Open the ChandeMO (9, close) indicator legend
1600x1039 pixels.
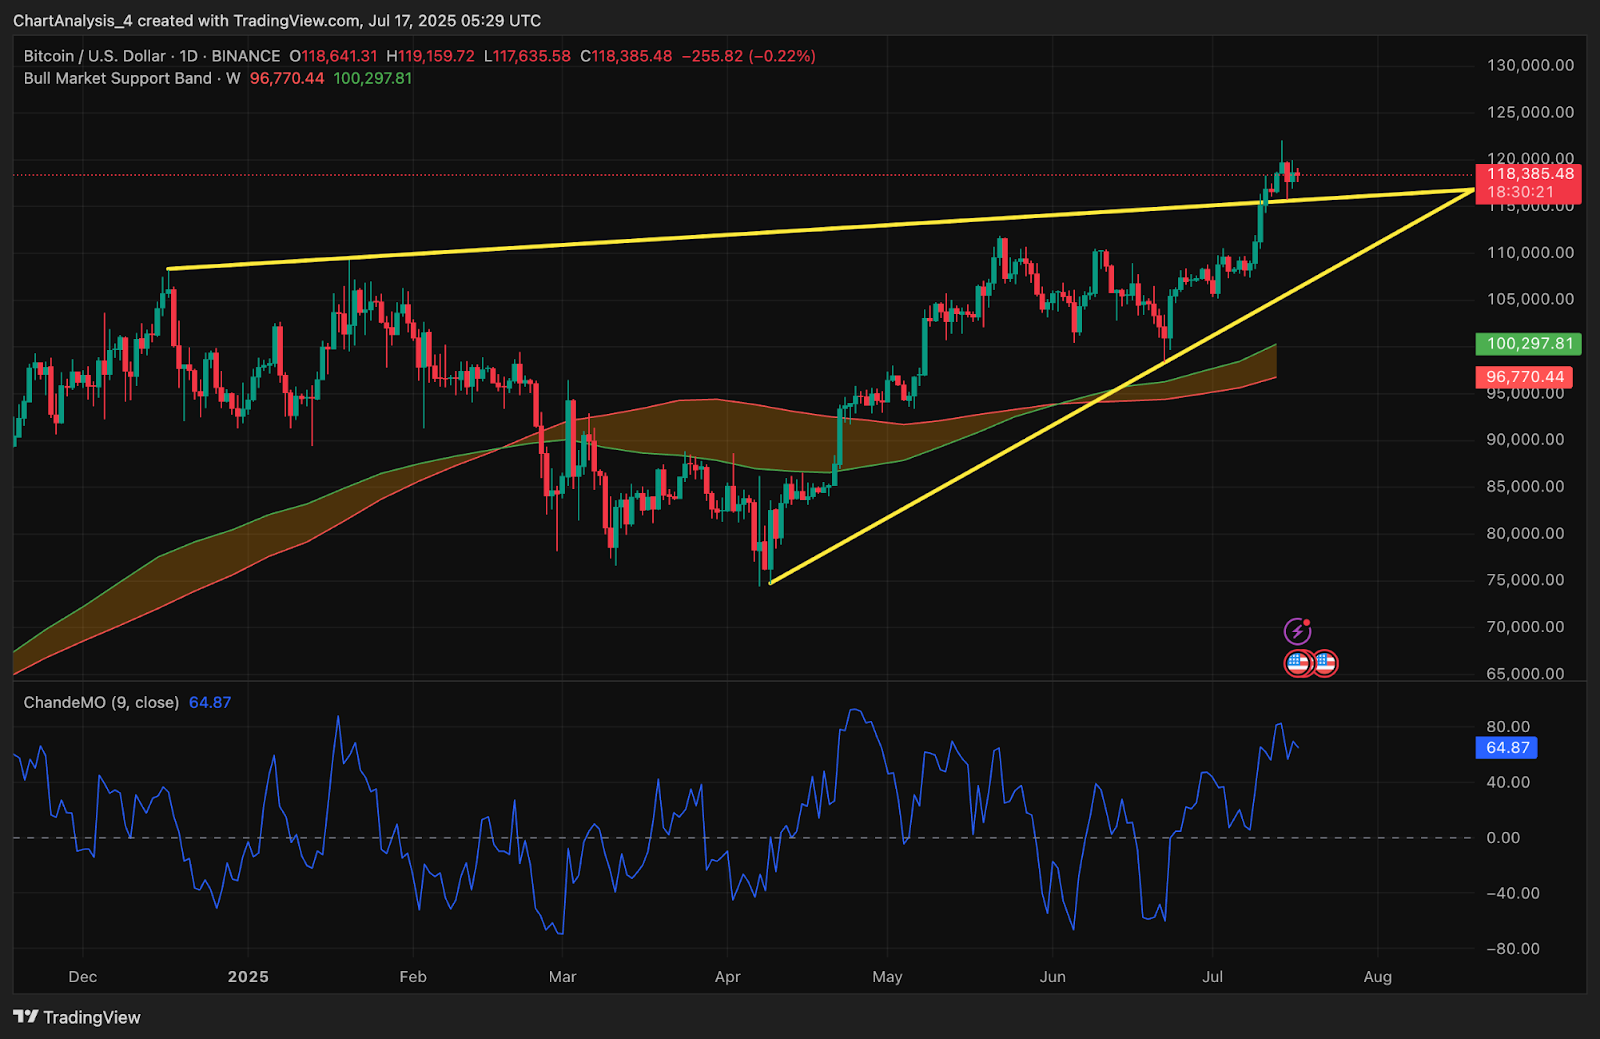click(x=101, y=702)
